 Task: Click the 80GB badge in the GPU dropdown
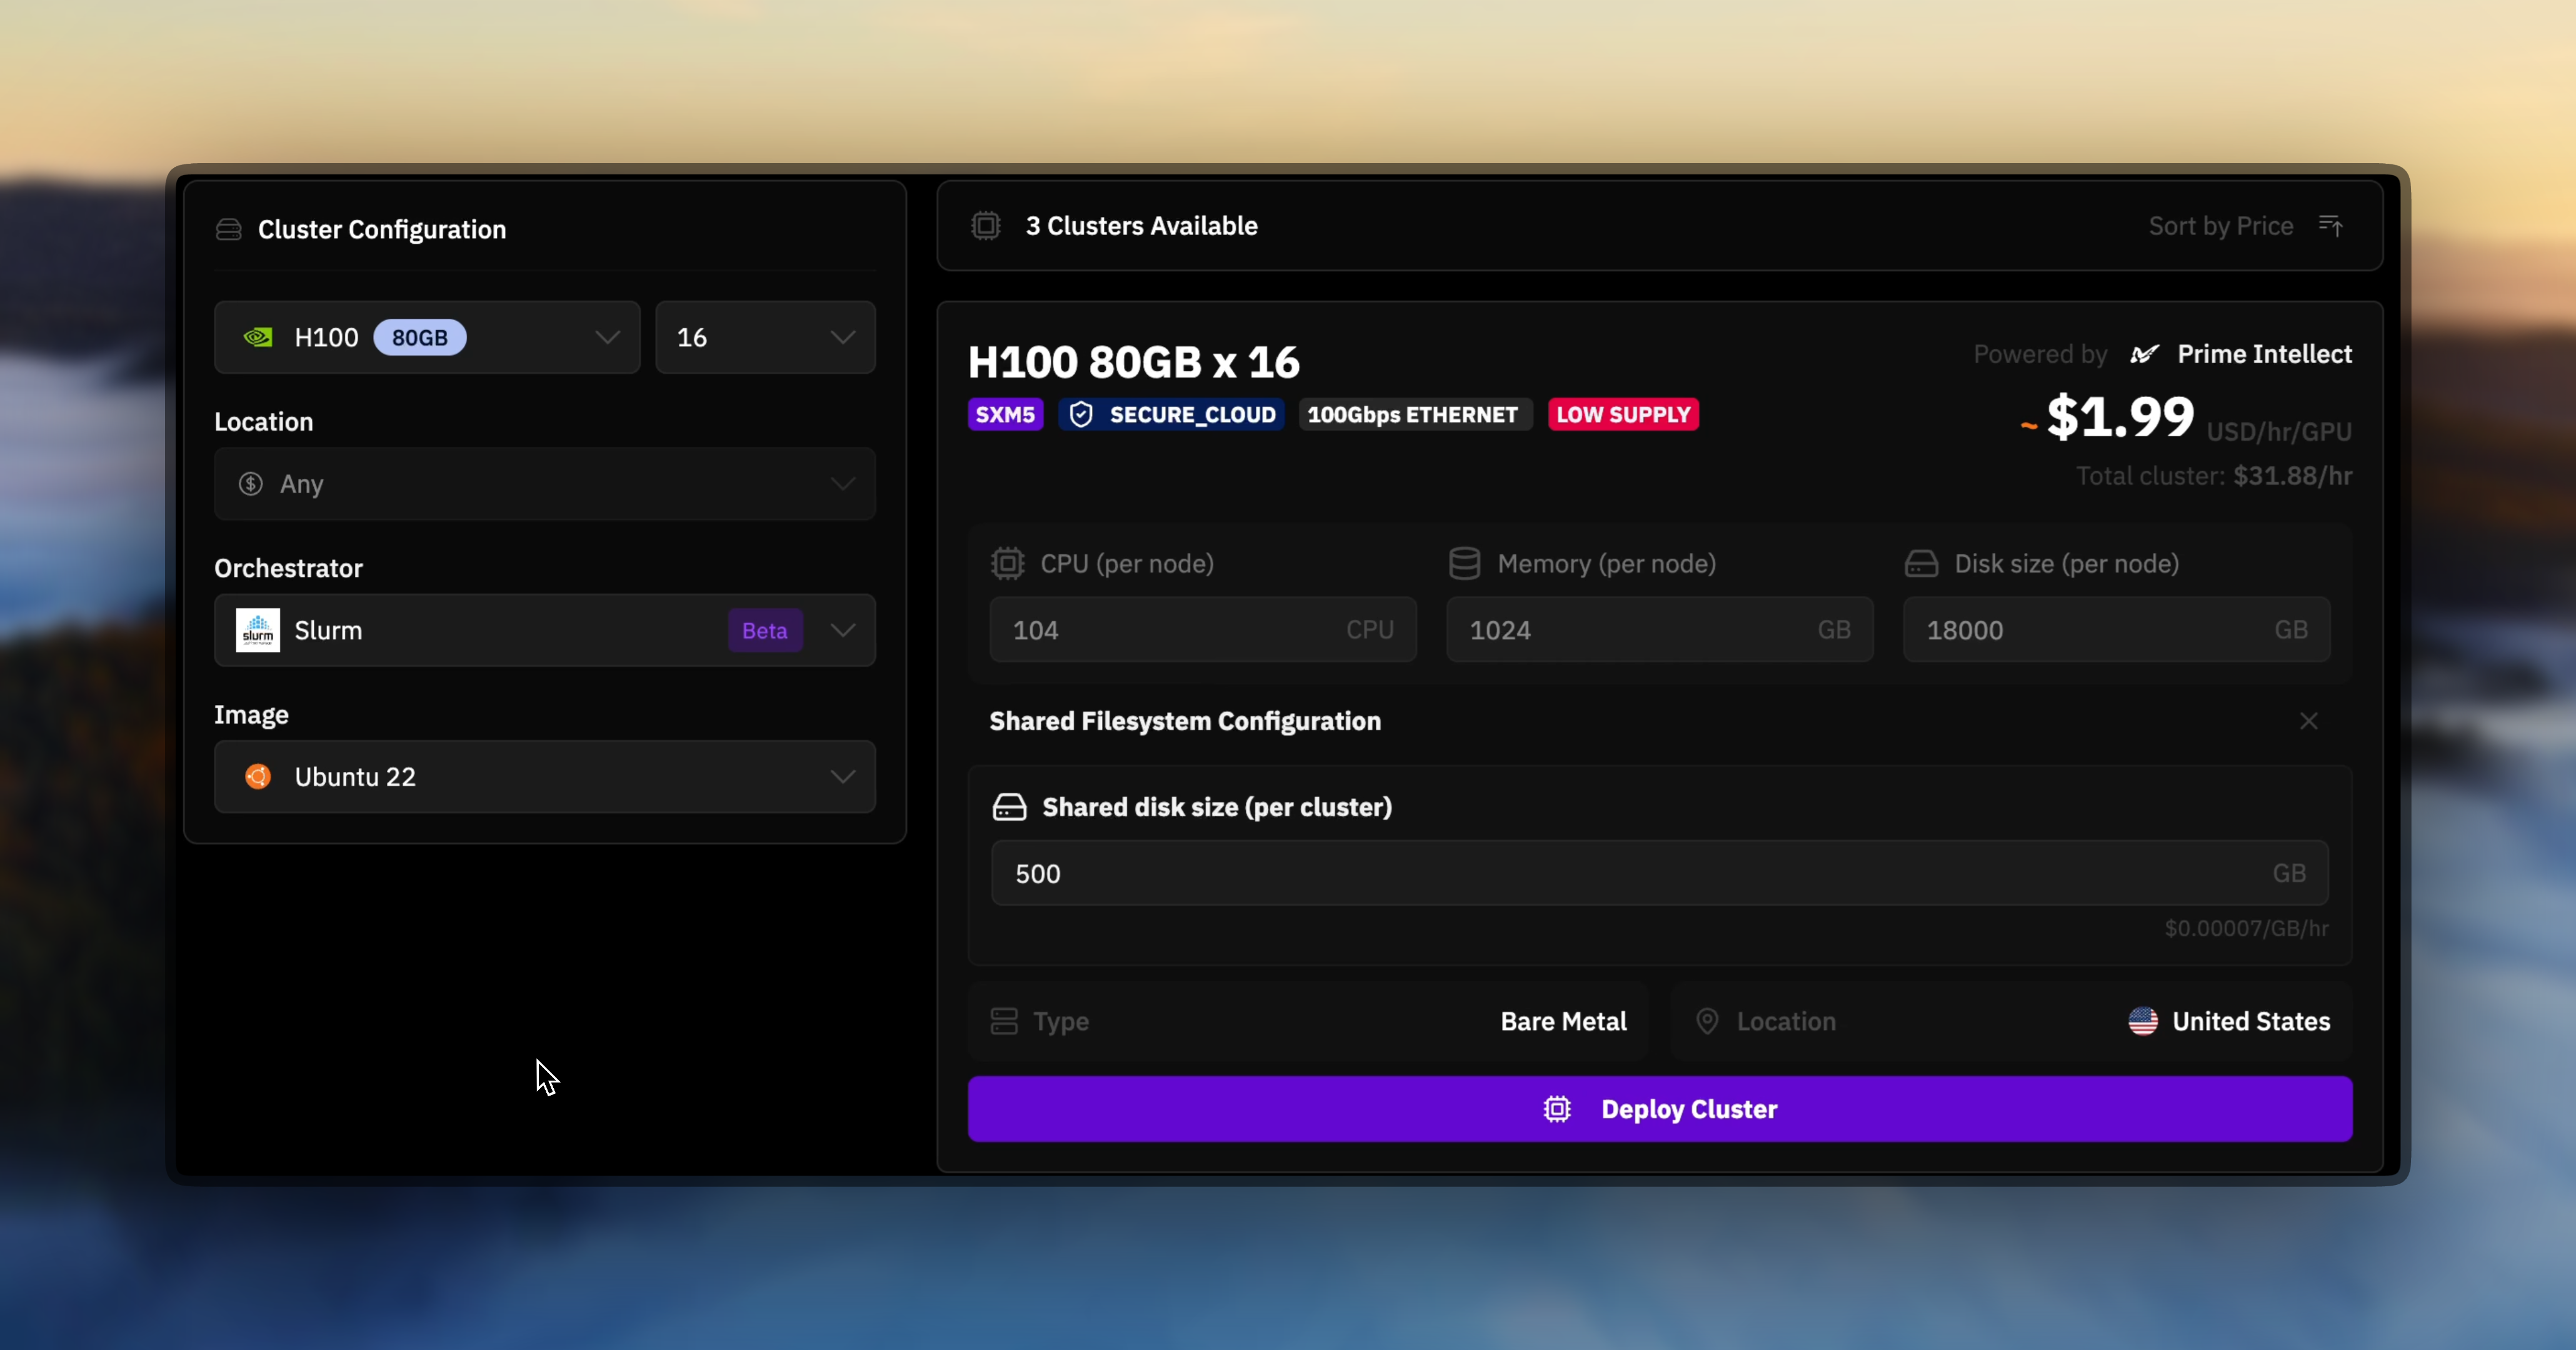[x=420, y=337]
